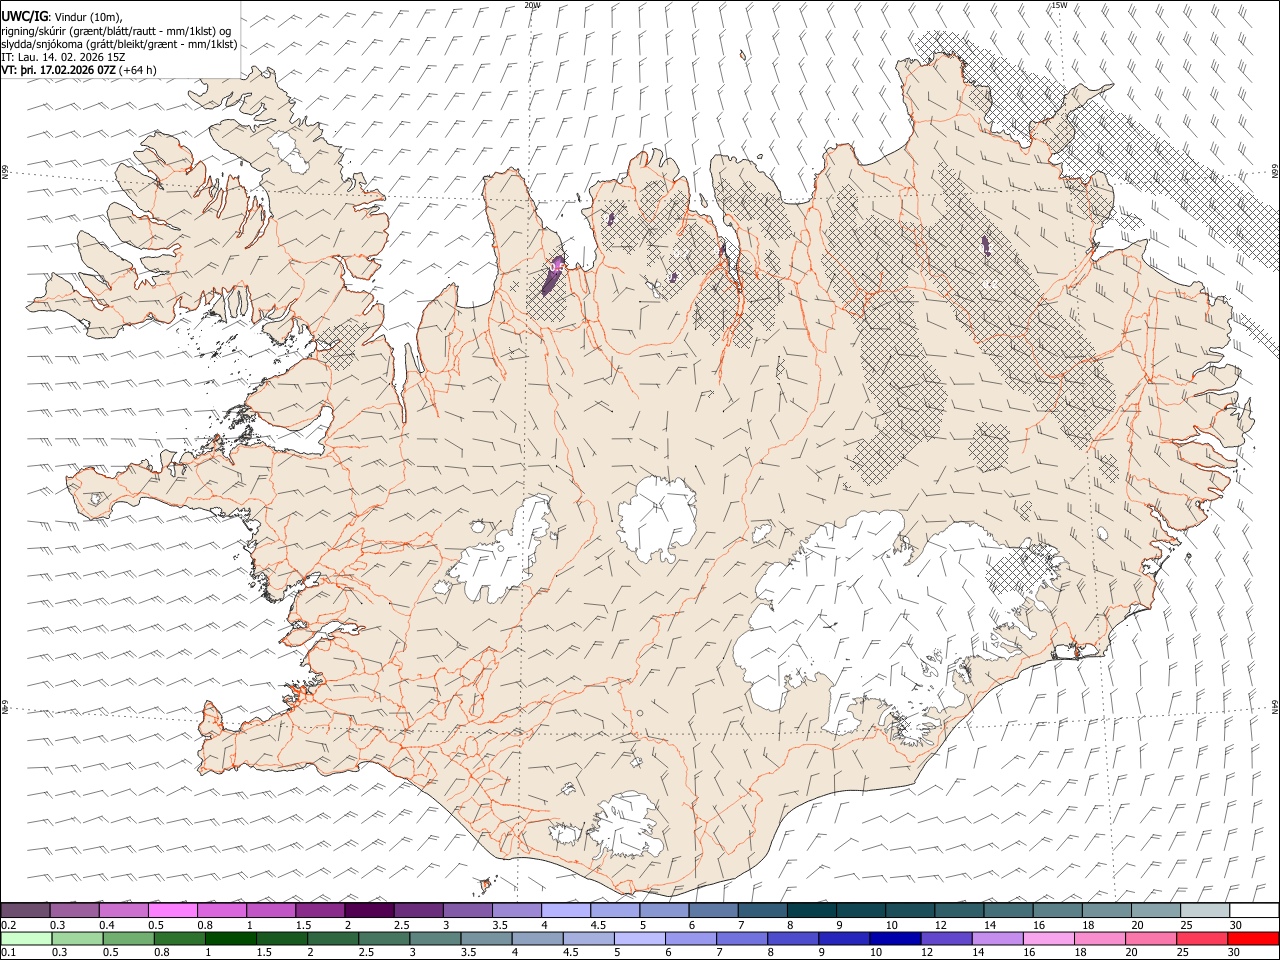Click the 'IT: Lau. 14. 02. 2026 15Z' line
The width and height of the screenshot is (1280, 960).
pos(63,57)
